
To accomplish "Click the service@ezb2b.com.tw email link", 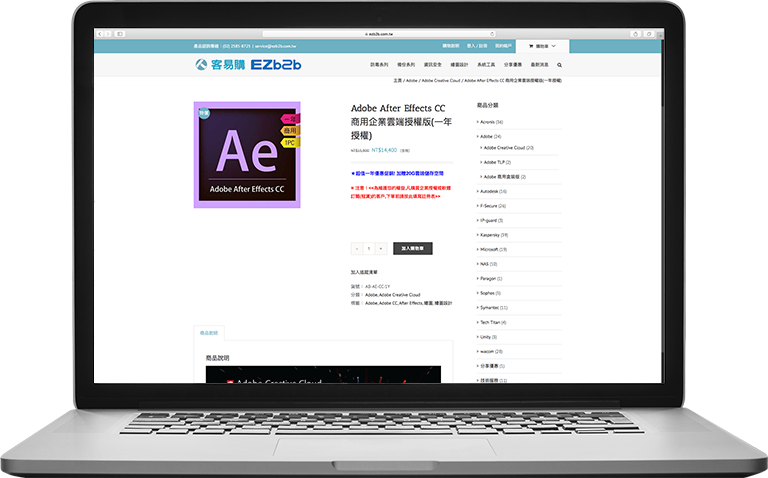I will pyautogui.click(x=275, y=46).
